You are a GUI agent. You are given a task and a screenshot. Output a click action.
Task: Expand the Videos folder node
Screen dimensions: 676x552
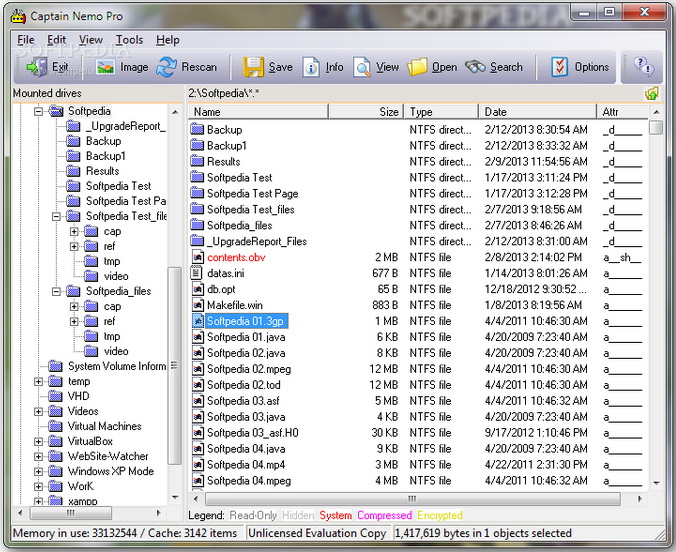click(x=38, y=411)
